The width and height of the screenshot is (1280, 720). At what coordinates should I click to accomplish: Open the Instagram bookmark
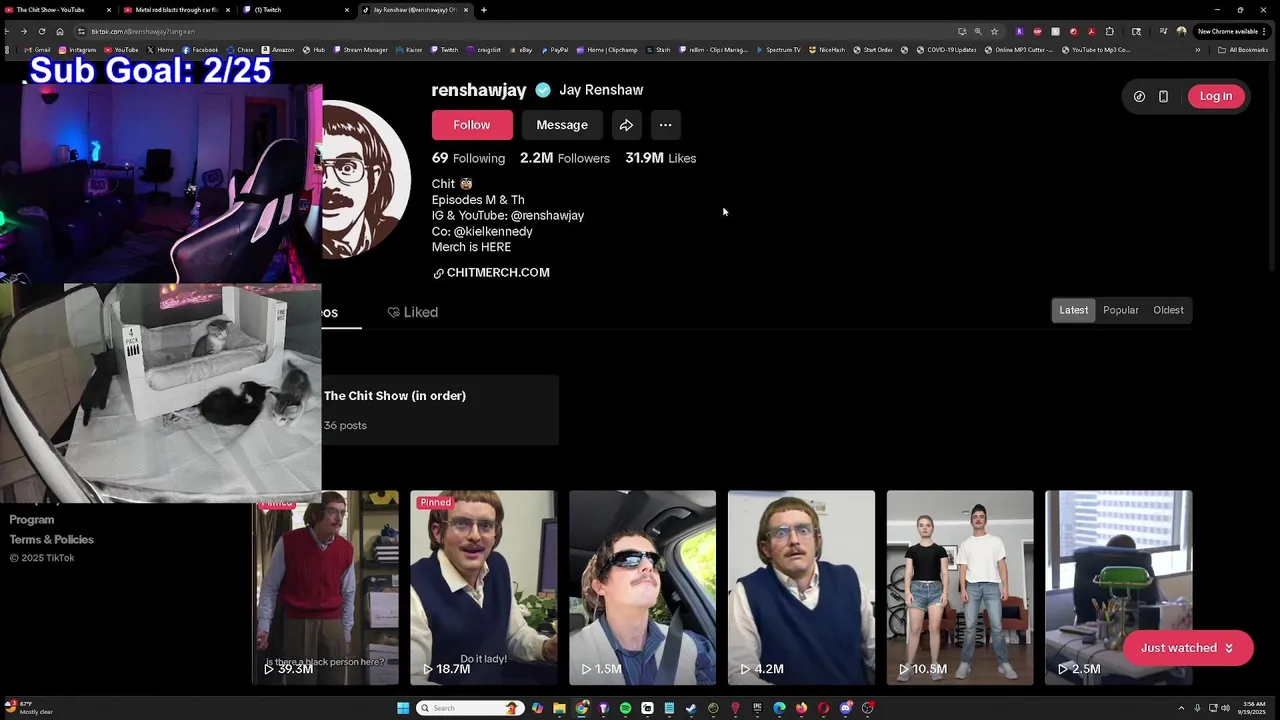pyautogui.click(x=78, y=49)
